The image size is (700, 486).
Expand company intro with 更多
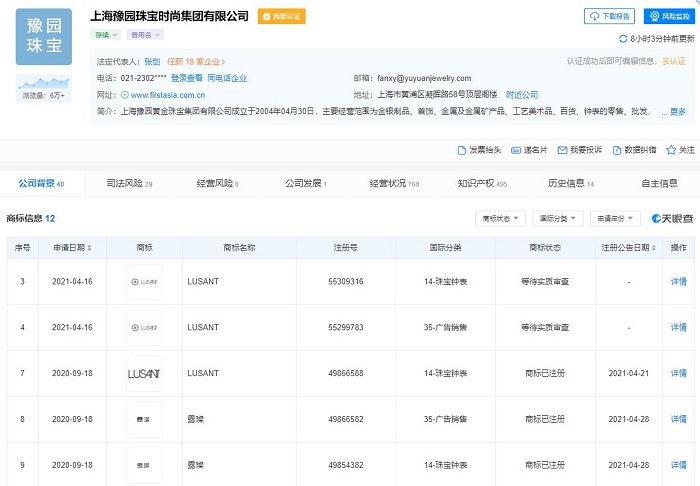click(677, 112)
